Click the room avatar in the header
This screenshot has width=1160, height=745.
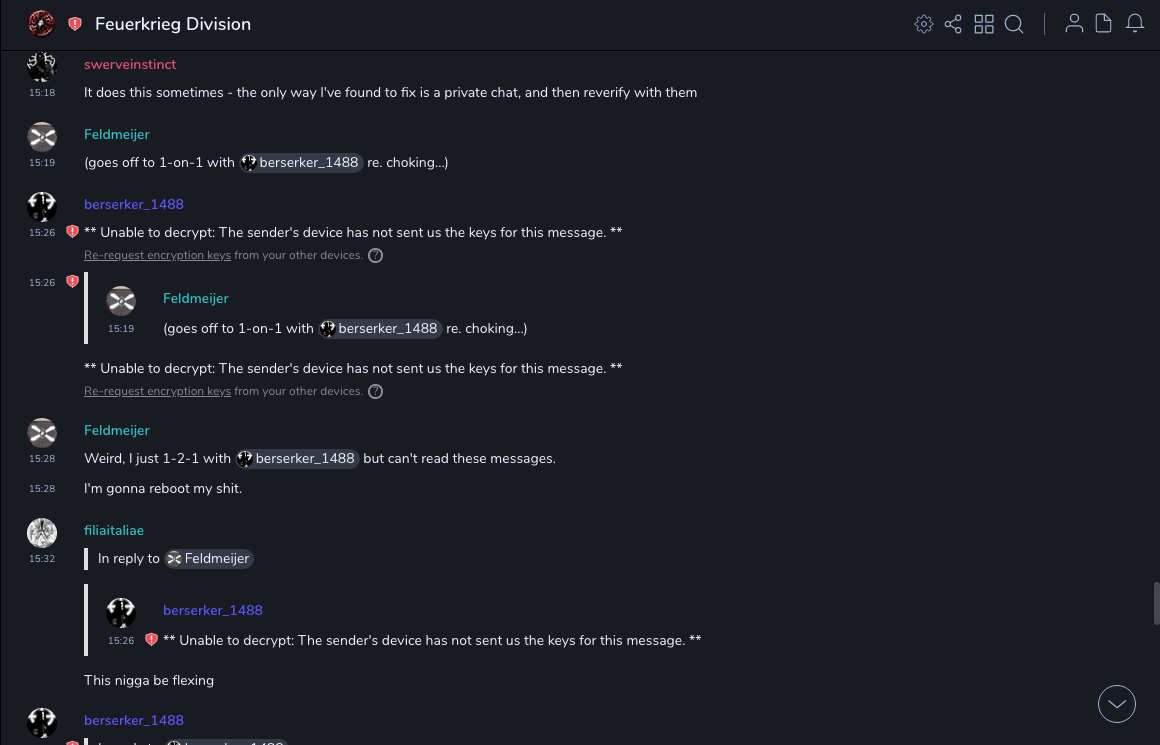tap(41, 24)
